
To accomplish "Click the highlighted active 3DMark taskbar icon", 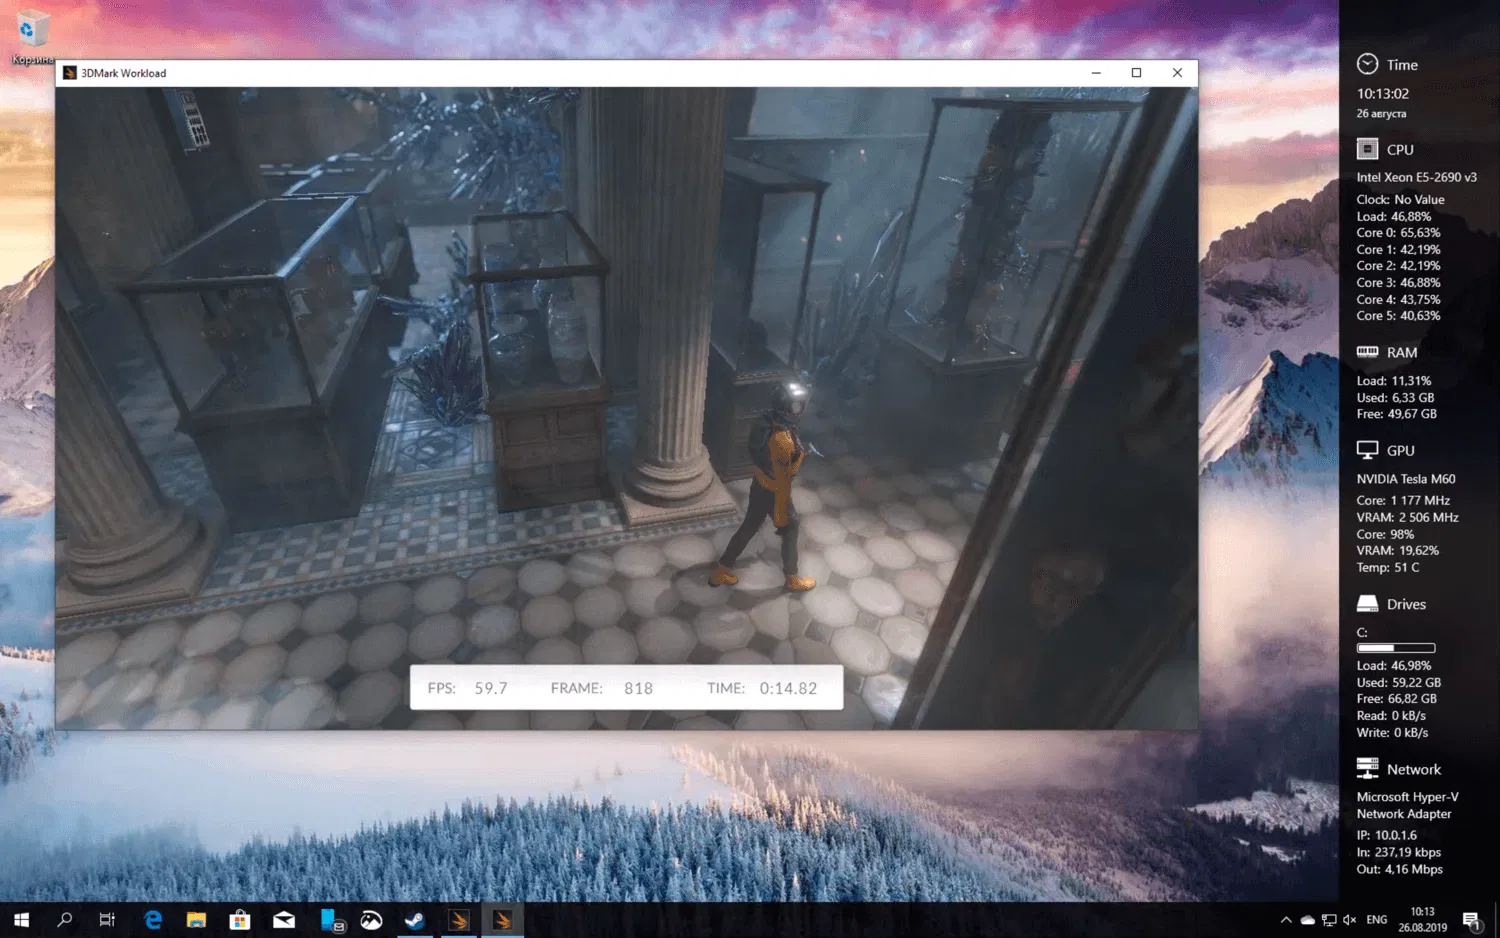I will (x=503, y=920).
